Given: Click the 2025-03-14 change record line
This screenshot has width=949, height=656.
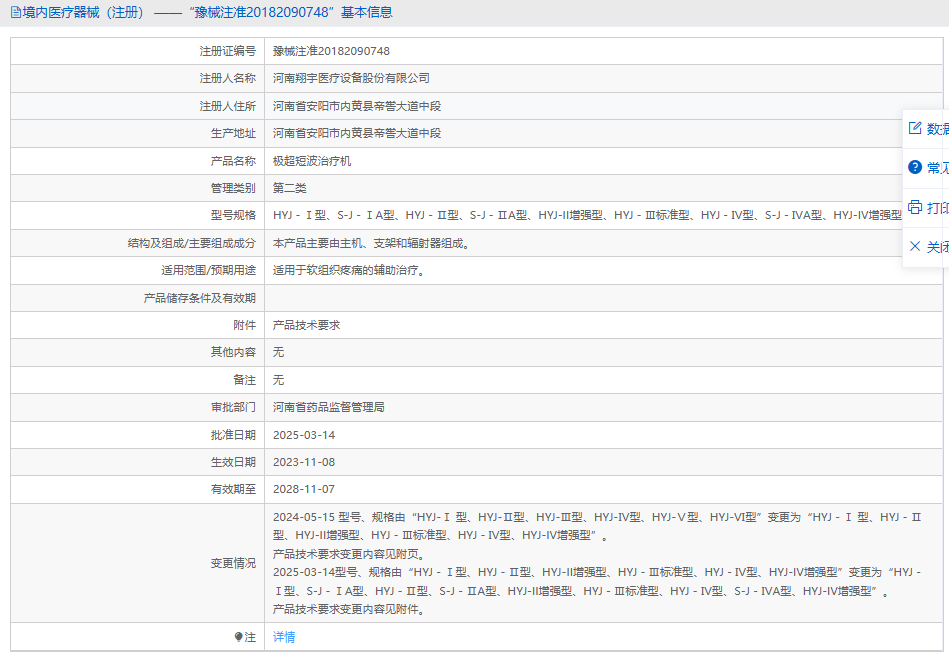Looking at the screenshot, I should pos(597,582).
